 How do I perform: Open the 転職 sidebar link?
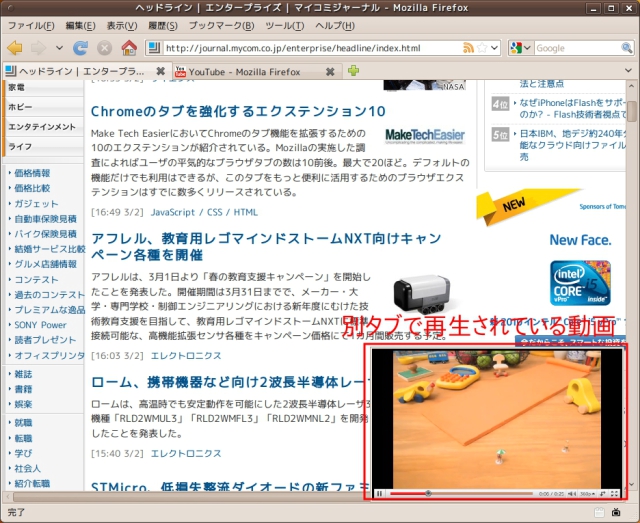(x=23, y=438)
